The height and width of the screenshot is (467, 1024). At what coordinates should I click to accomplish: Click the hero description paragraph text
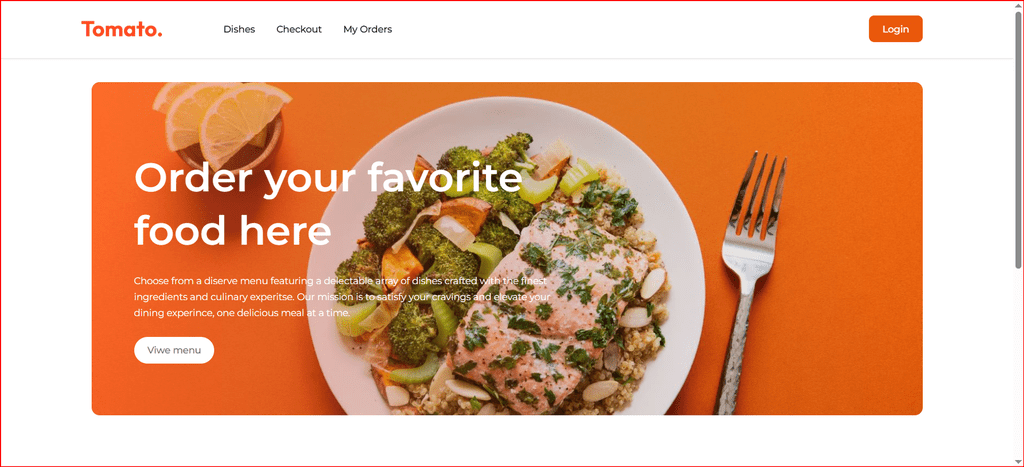click(x=344, y=297)
